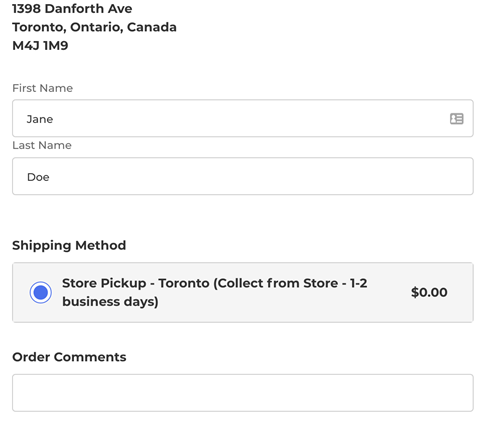Click the Toronto, Ontario, Canada line
This screenshot has width=500, height=428.
94,27
